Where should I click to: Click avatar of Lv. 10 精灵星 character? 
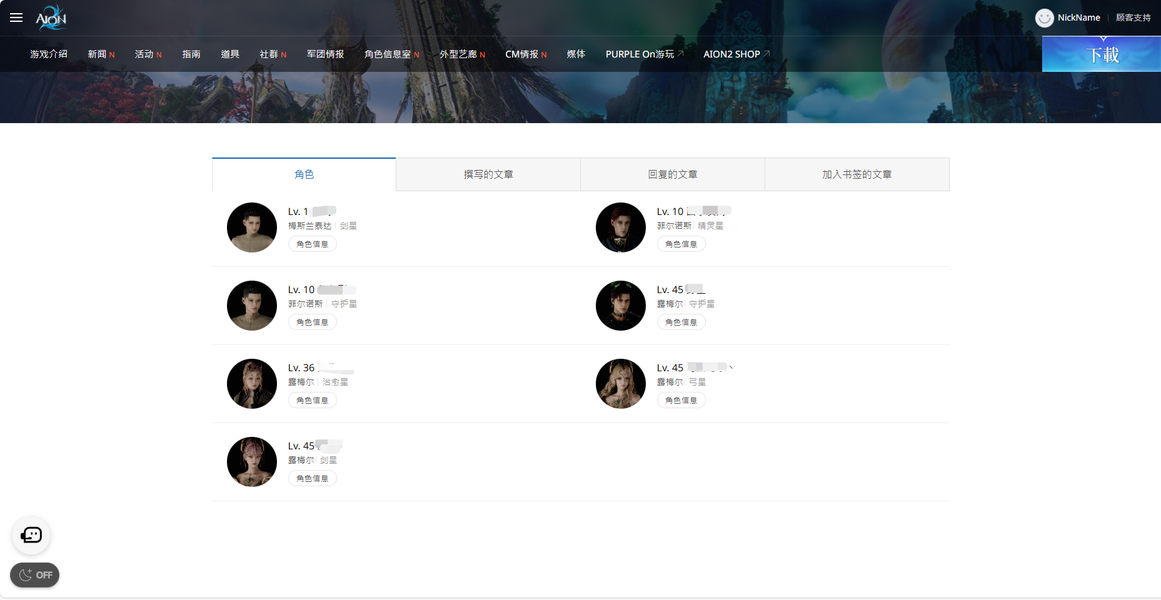point(620,227)
